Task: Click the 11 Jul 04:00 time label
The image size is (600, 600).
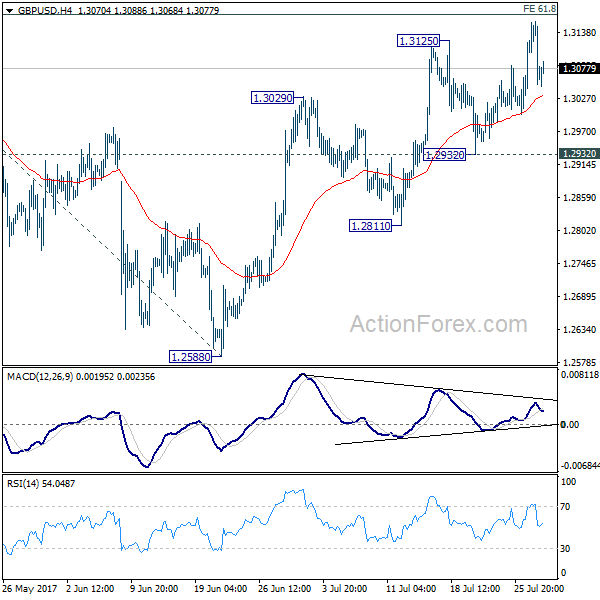Action: tap(411, 588)
